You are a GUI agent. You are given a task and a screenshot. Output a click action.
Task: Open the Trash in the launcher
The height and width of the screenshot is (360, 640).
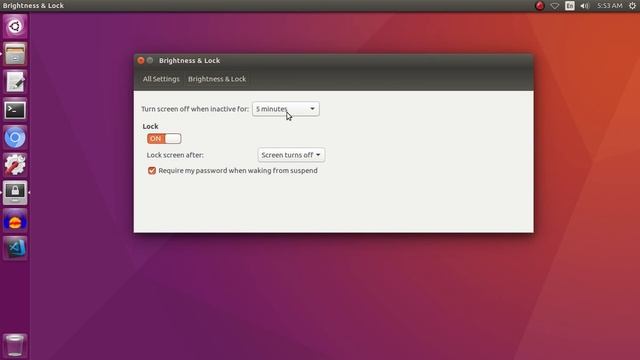point(15,345)
